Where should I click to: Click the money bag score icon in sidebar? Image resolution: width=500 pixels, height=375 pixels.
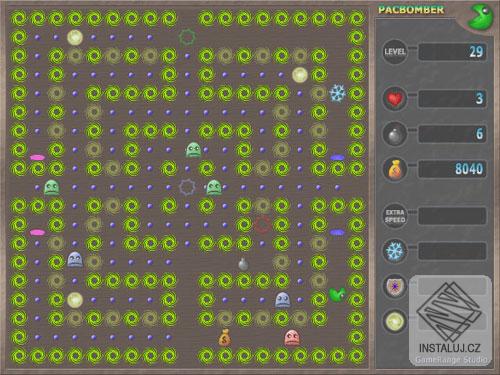(x=395, y=169)
